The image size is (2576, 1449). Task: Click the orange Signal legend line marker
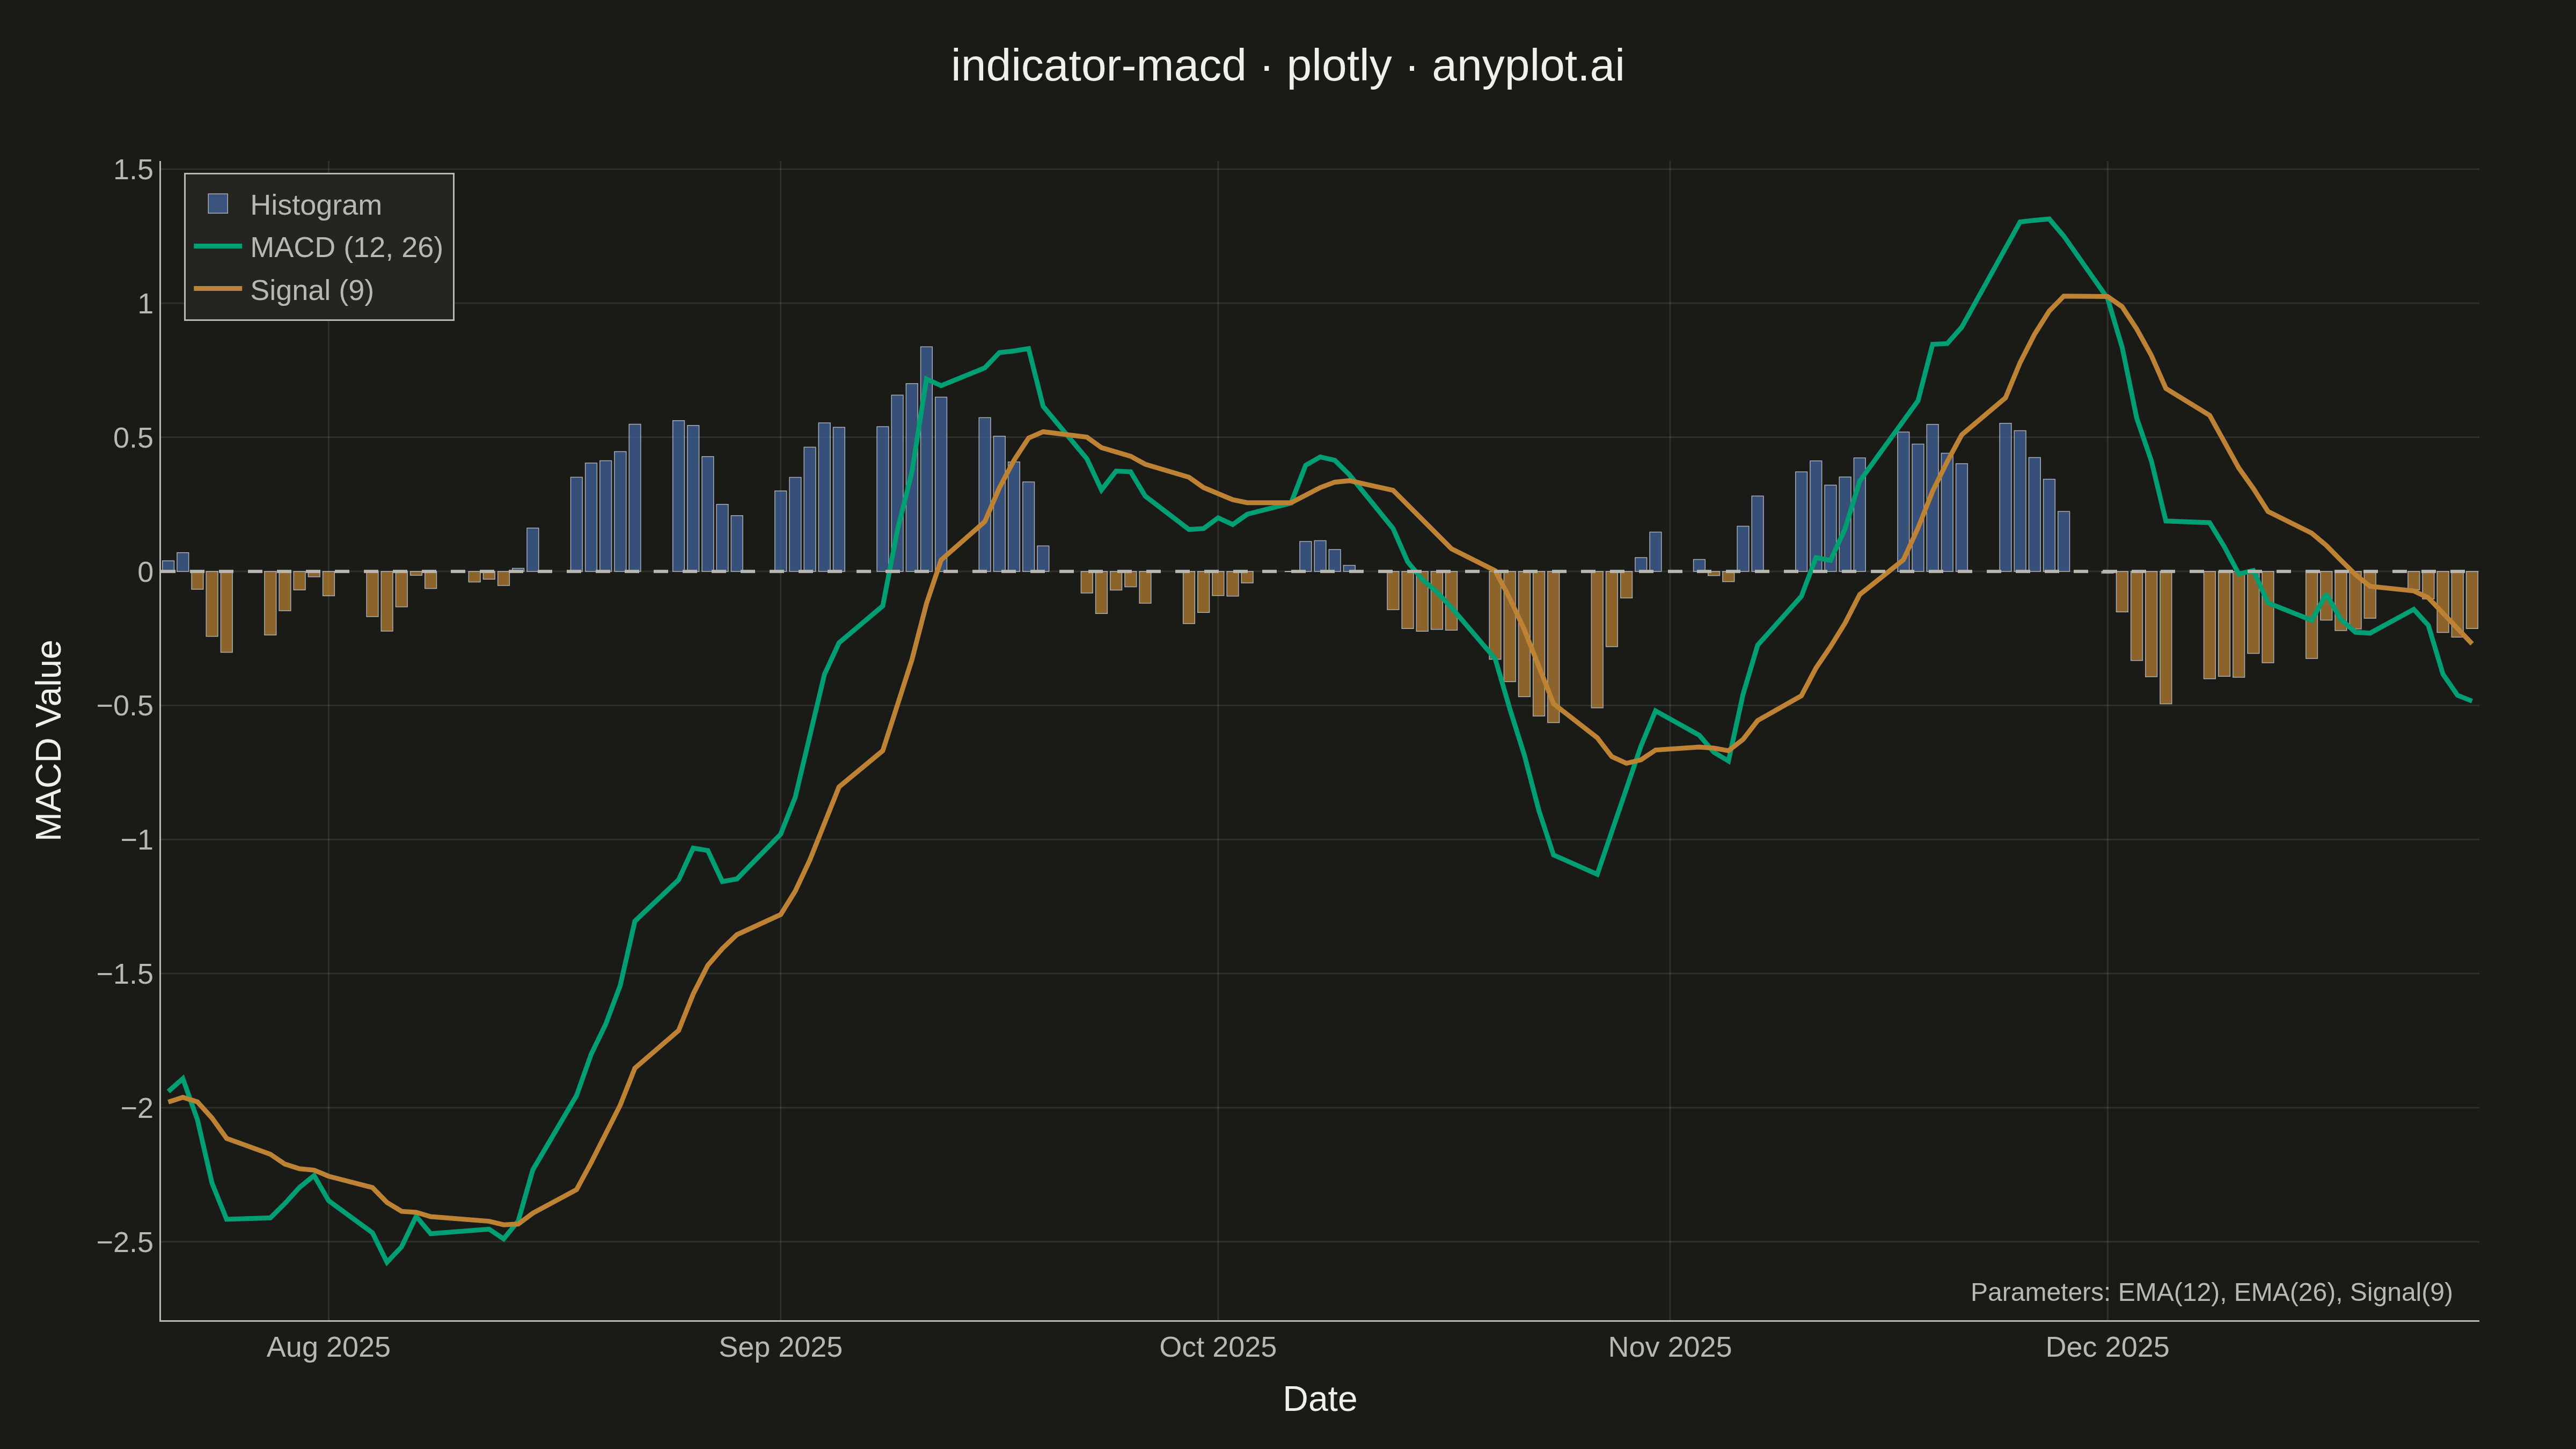point(218,289)
